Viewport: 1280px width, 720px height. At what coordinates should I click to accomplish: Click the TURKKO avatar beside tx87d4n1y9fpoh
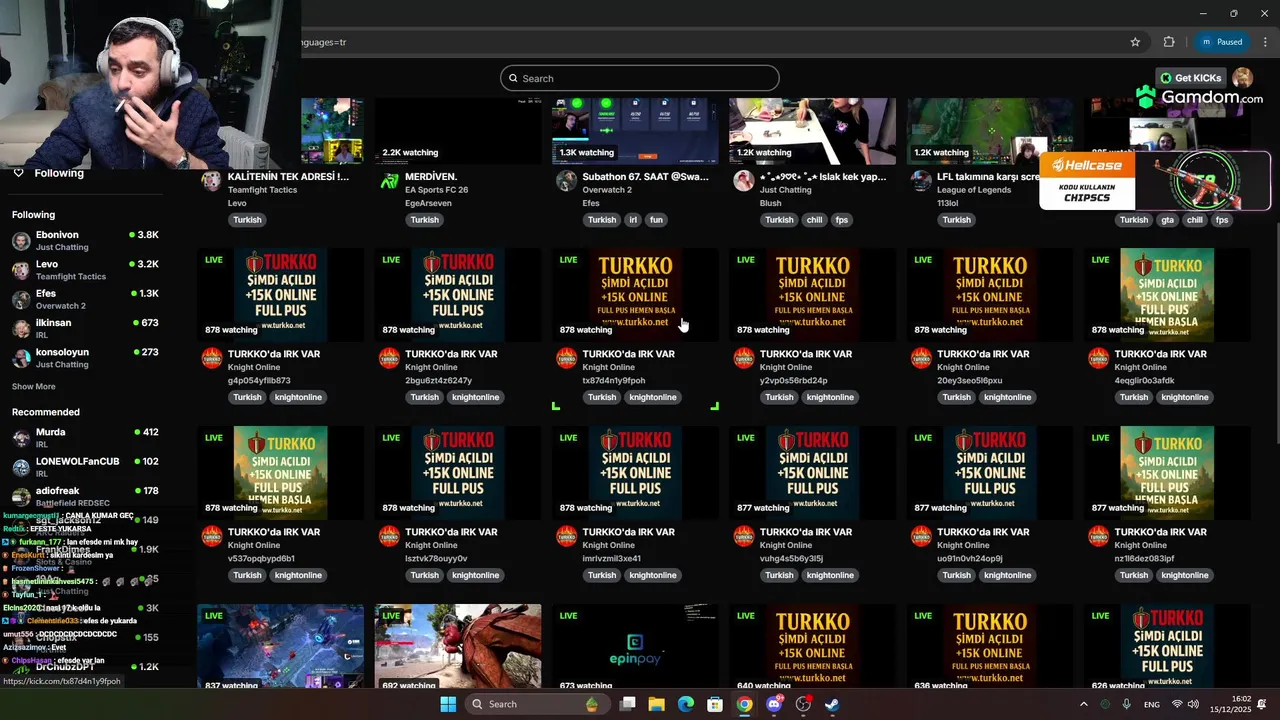[x=566, y=359]
